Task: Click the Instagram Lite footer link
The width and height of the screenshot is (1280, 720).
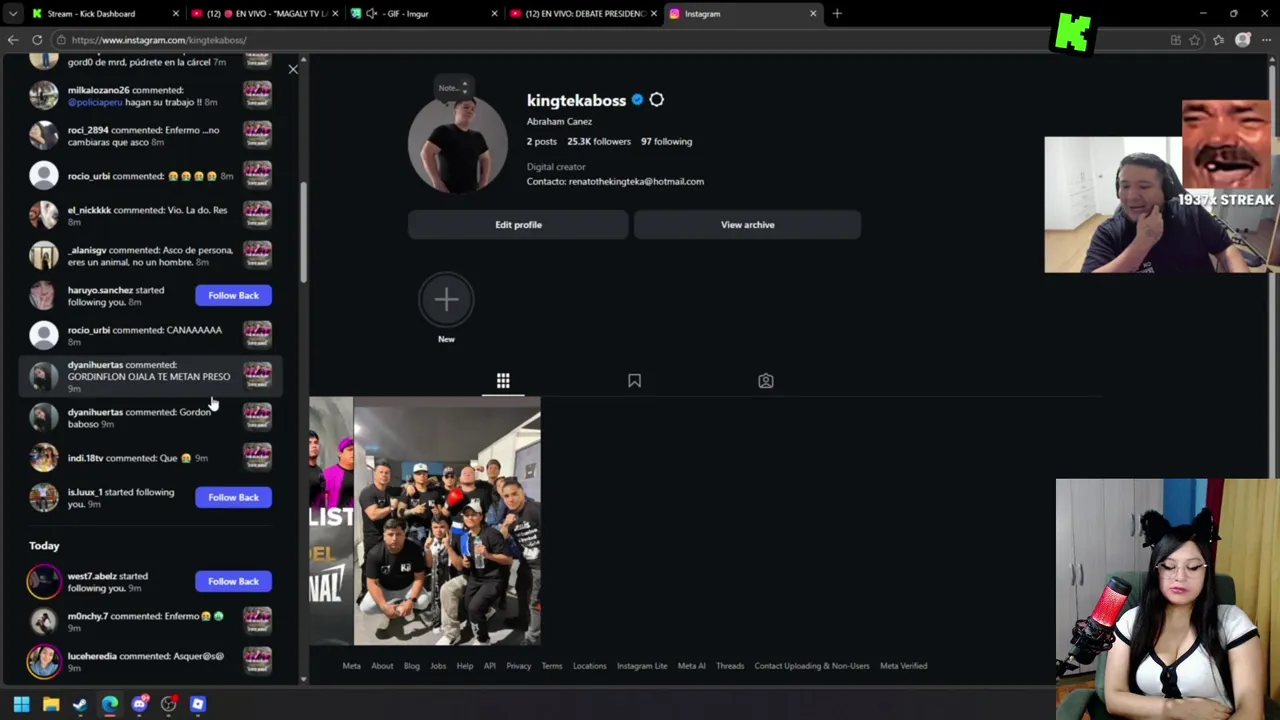Action: point(642,666)
